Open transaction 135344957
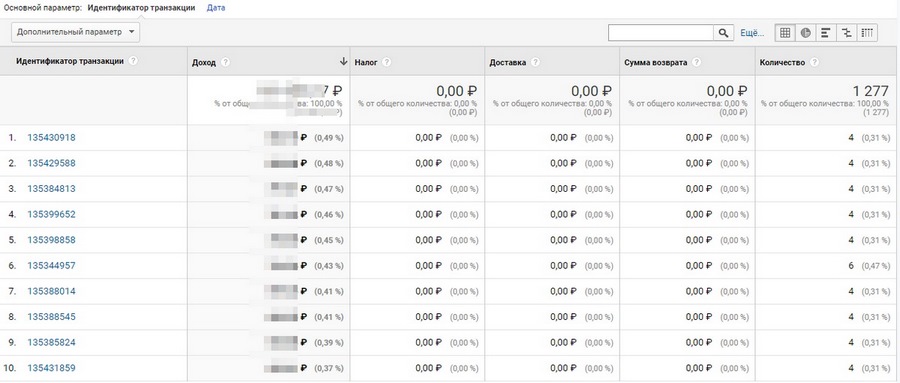The width and height of the screenshot is (900, 383). point(51,266)
